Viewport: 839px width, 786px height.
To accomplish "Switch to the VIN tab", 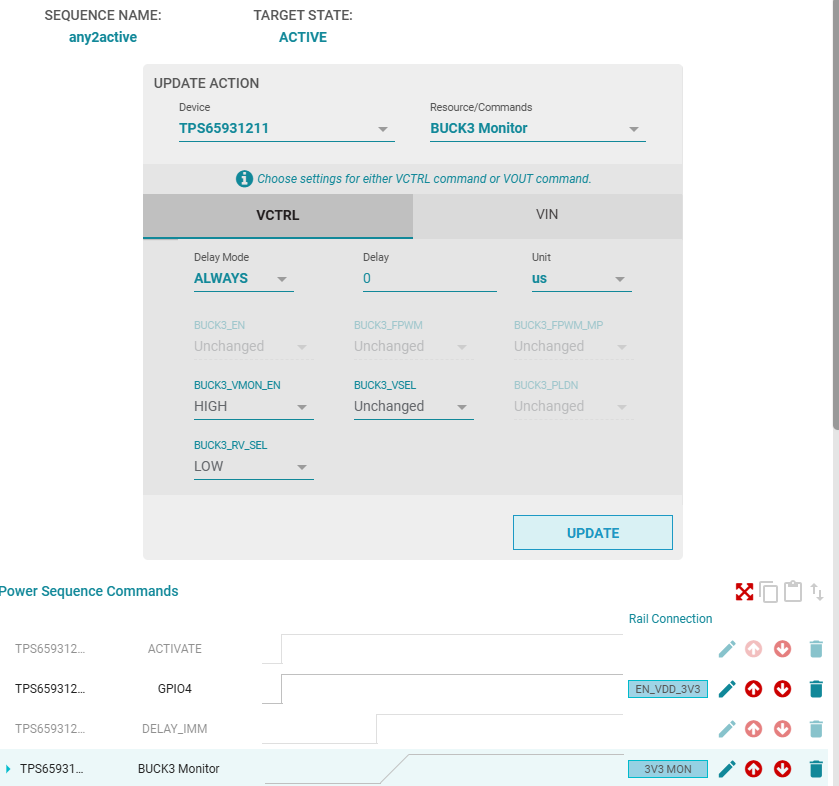I will tap(548, 214).
